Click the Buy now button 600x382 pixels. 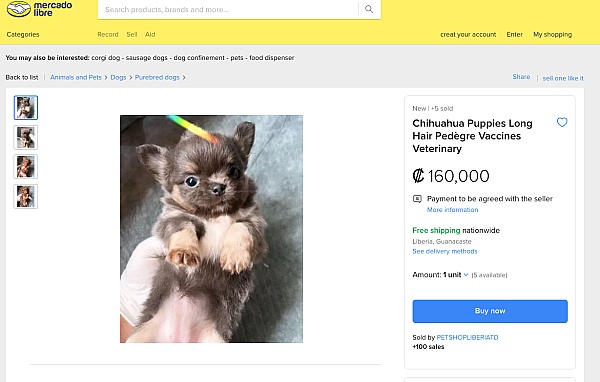click(x=490, y=311)
